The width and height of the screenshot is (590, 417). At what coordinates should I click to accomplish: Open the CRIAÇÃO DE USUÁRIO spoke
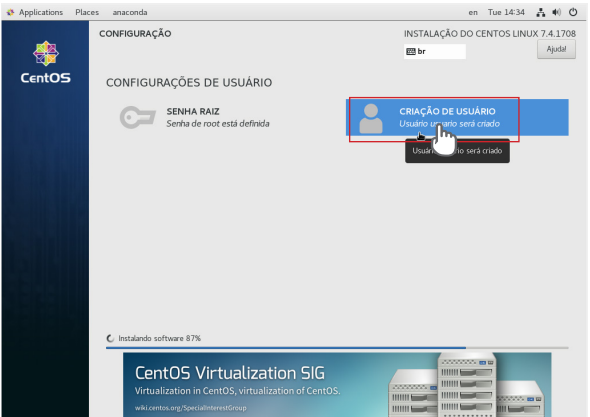(457, 117)
